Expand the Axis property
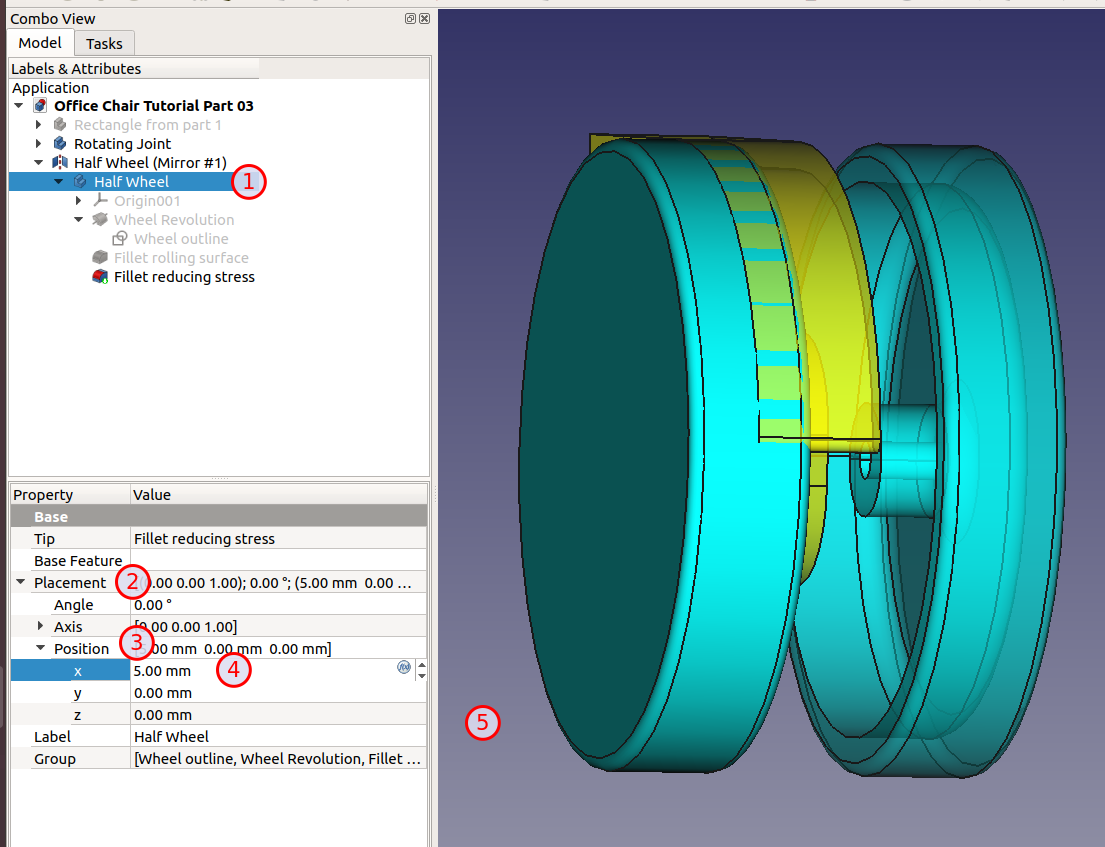This screenshot has height=847, width=1105. pos(40,627)
